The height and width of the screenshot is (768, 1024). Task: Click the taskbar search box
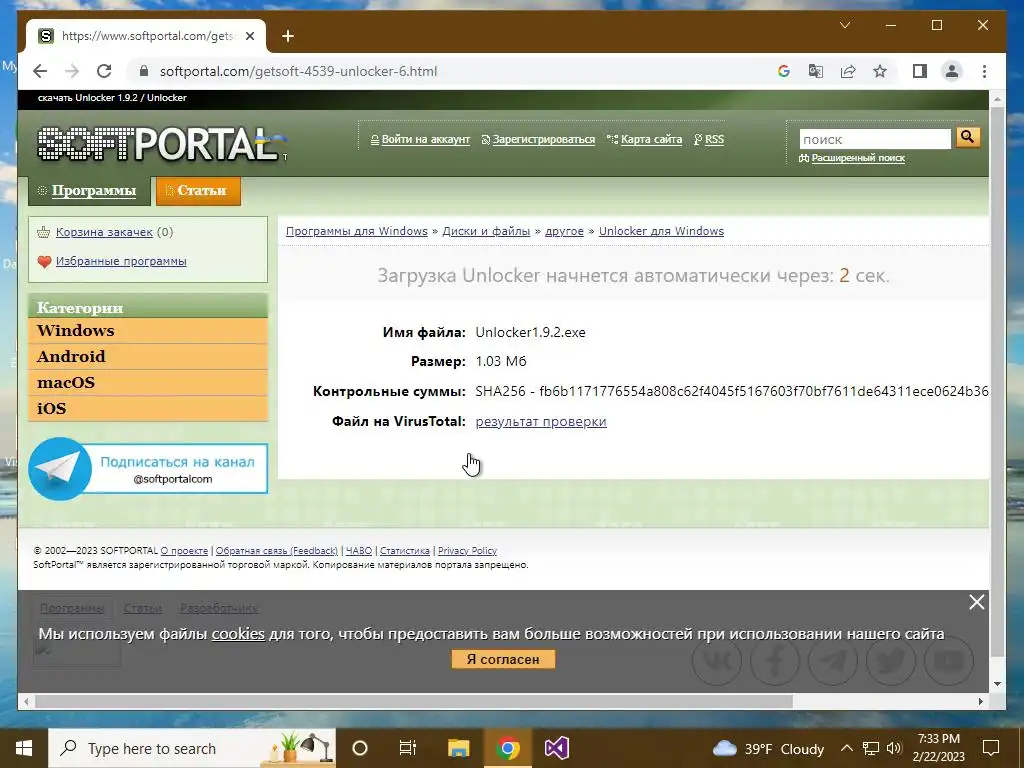[x=191, y=748]
